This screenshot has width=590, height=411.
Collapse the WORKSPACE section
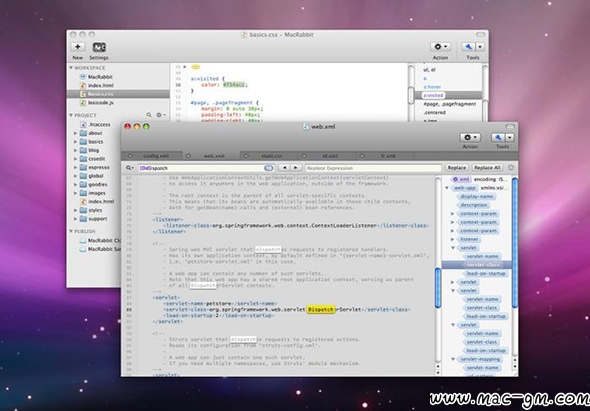pyautogui.click(x=71, y=68)
